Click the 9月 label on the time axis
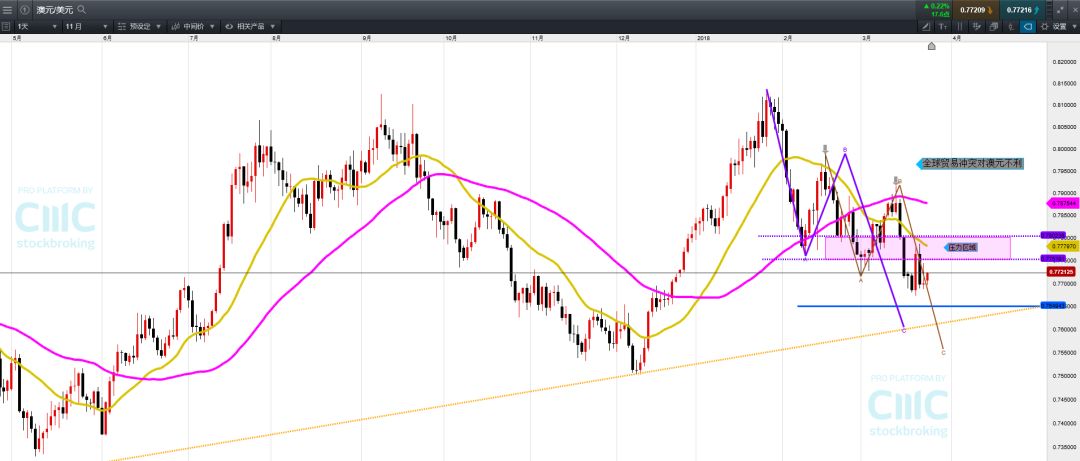 (366, 39)
